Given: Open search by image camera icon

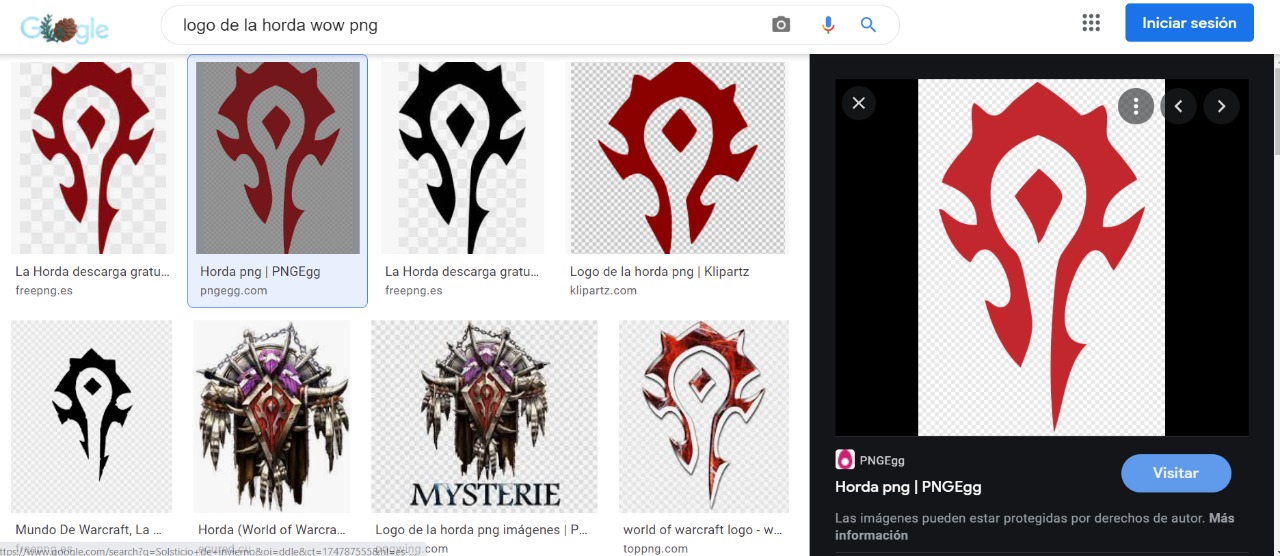Looking at the screenshot, I should (781, 25).
